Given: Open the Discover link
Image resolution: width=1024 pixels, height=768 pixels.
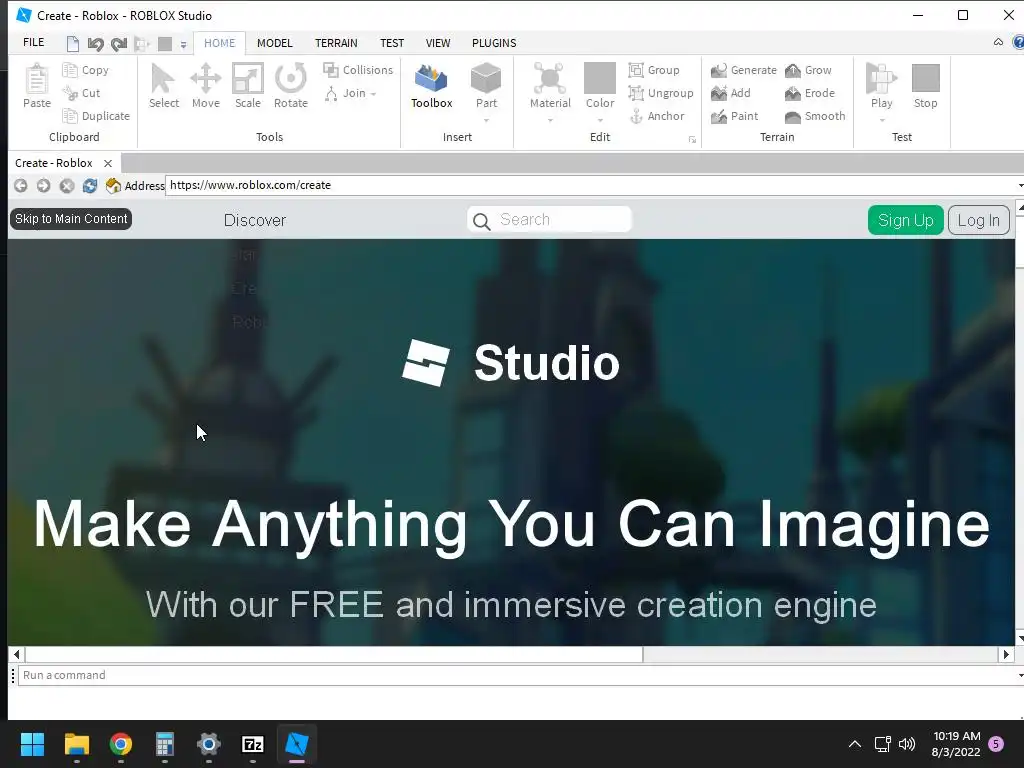Looking at the screenshot, I should [255, 220].
